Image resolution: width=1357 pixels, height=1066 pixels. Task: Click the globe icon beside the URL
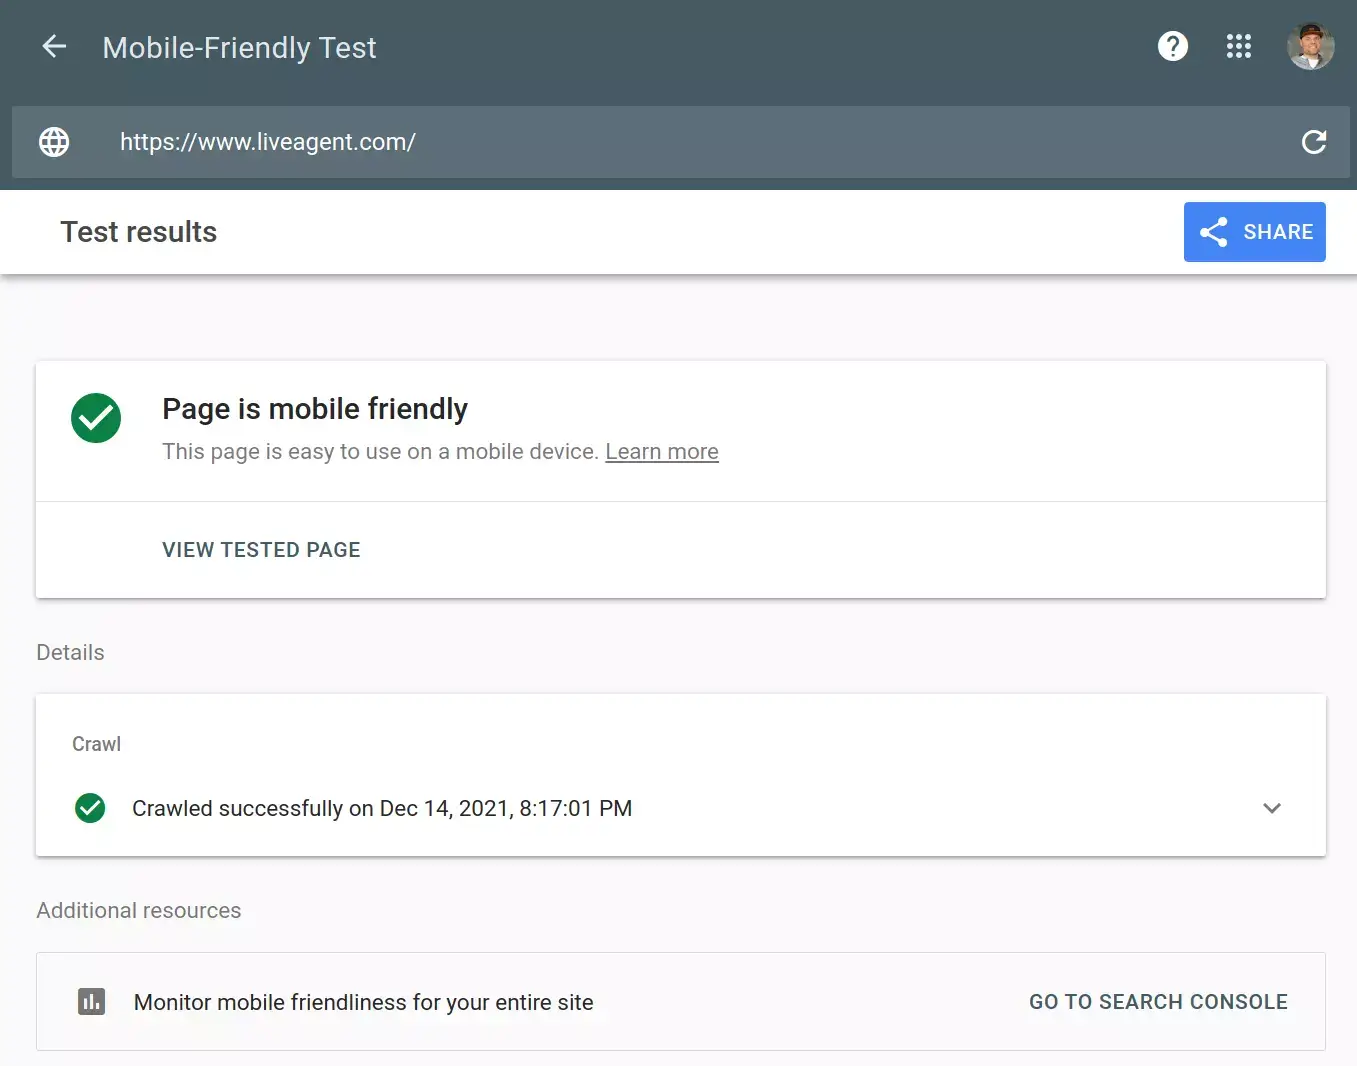coord(54,142)
